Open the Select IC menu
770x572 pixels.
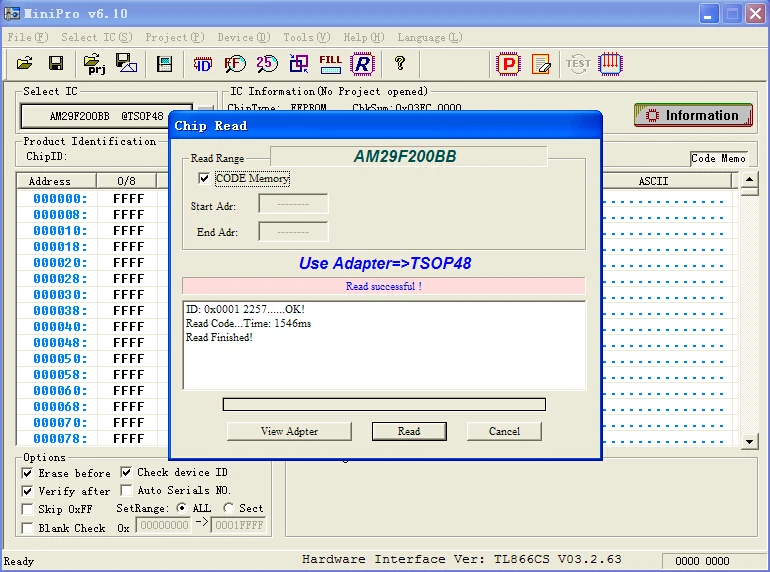(97, 37)
